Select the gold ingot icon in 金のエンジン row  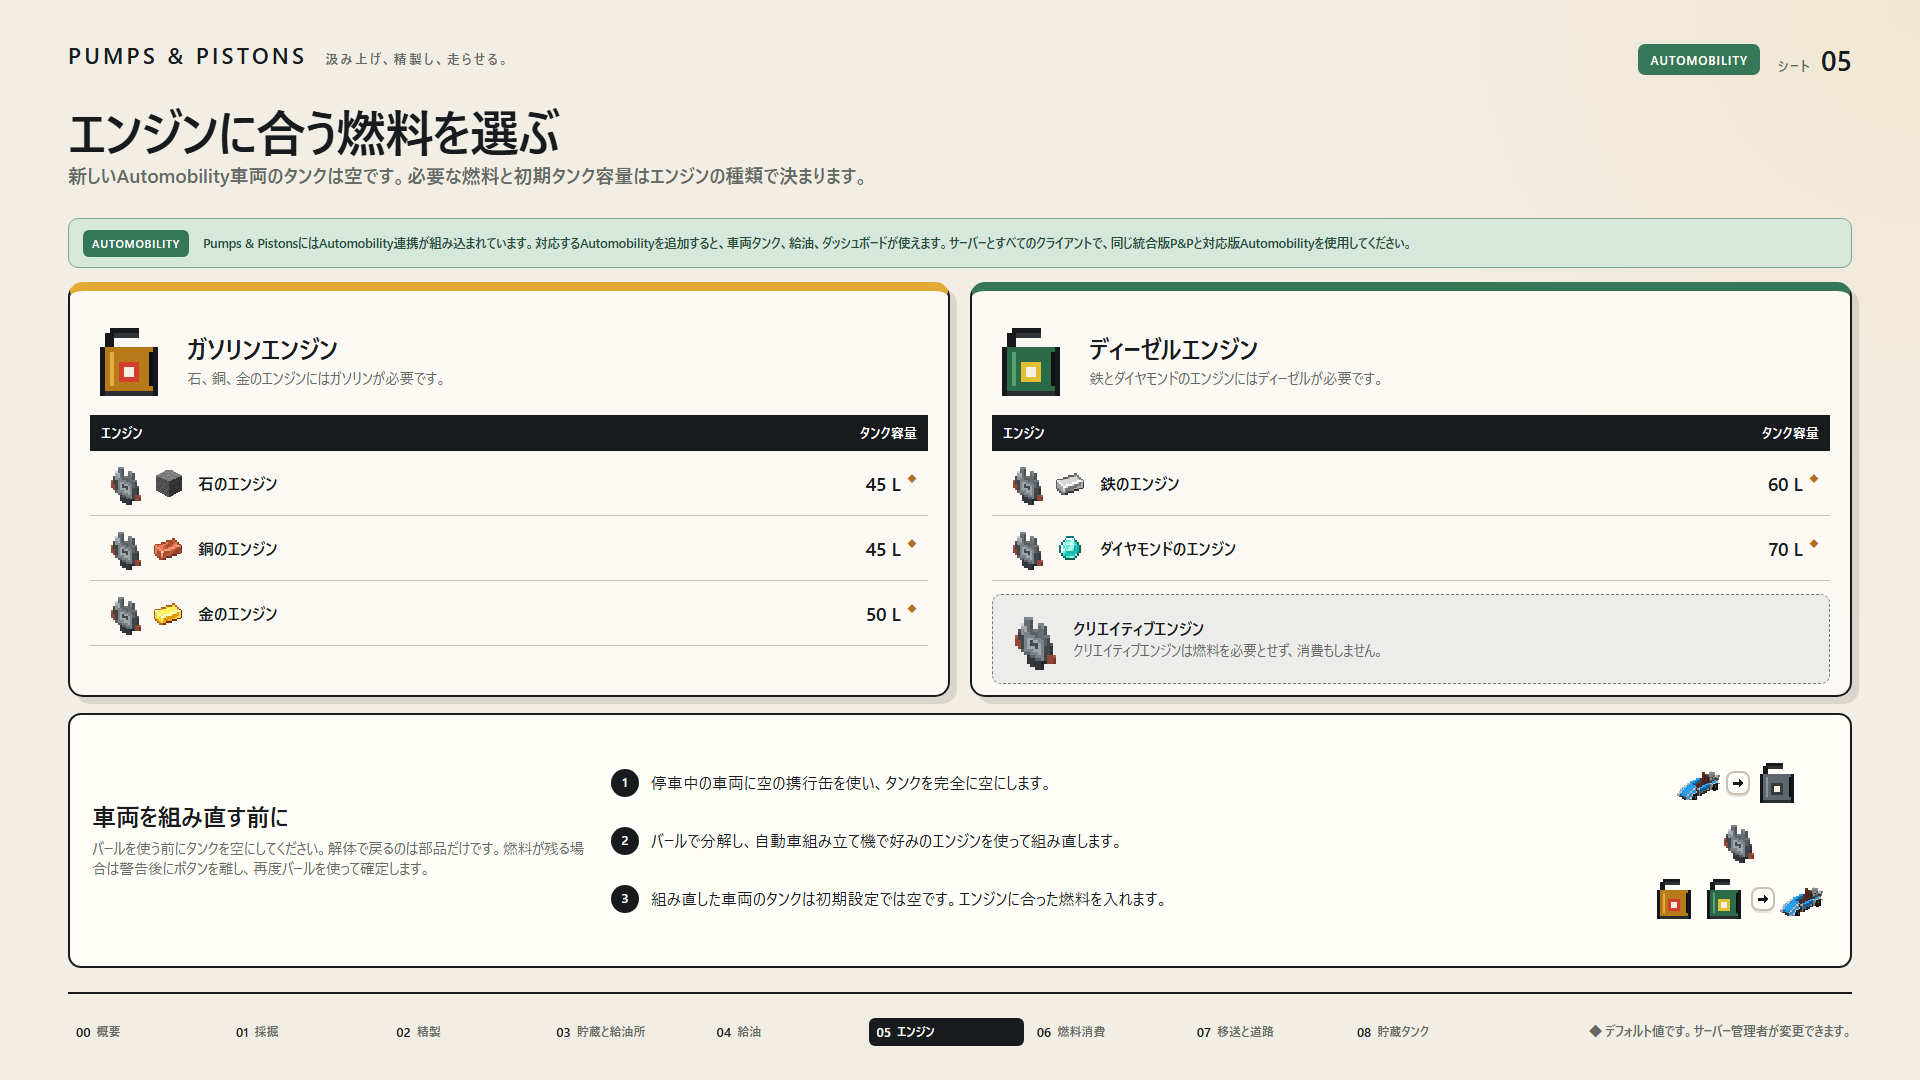coord(168,614)
